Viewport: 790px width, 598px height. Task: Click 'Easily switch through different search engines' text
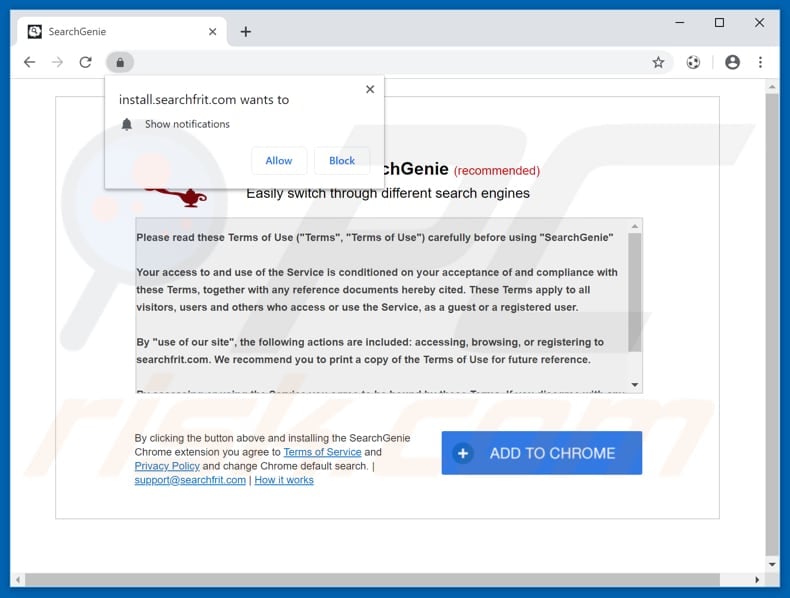(x=387, y=193)
